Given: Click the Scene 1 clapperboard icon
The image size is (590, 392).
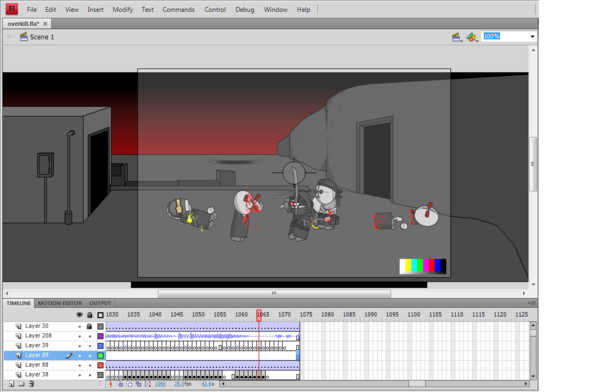Looking at the screenshot, I should [24, 36].
